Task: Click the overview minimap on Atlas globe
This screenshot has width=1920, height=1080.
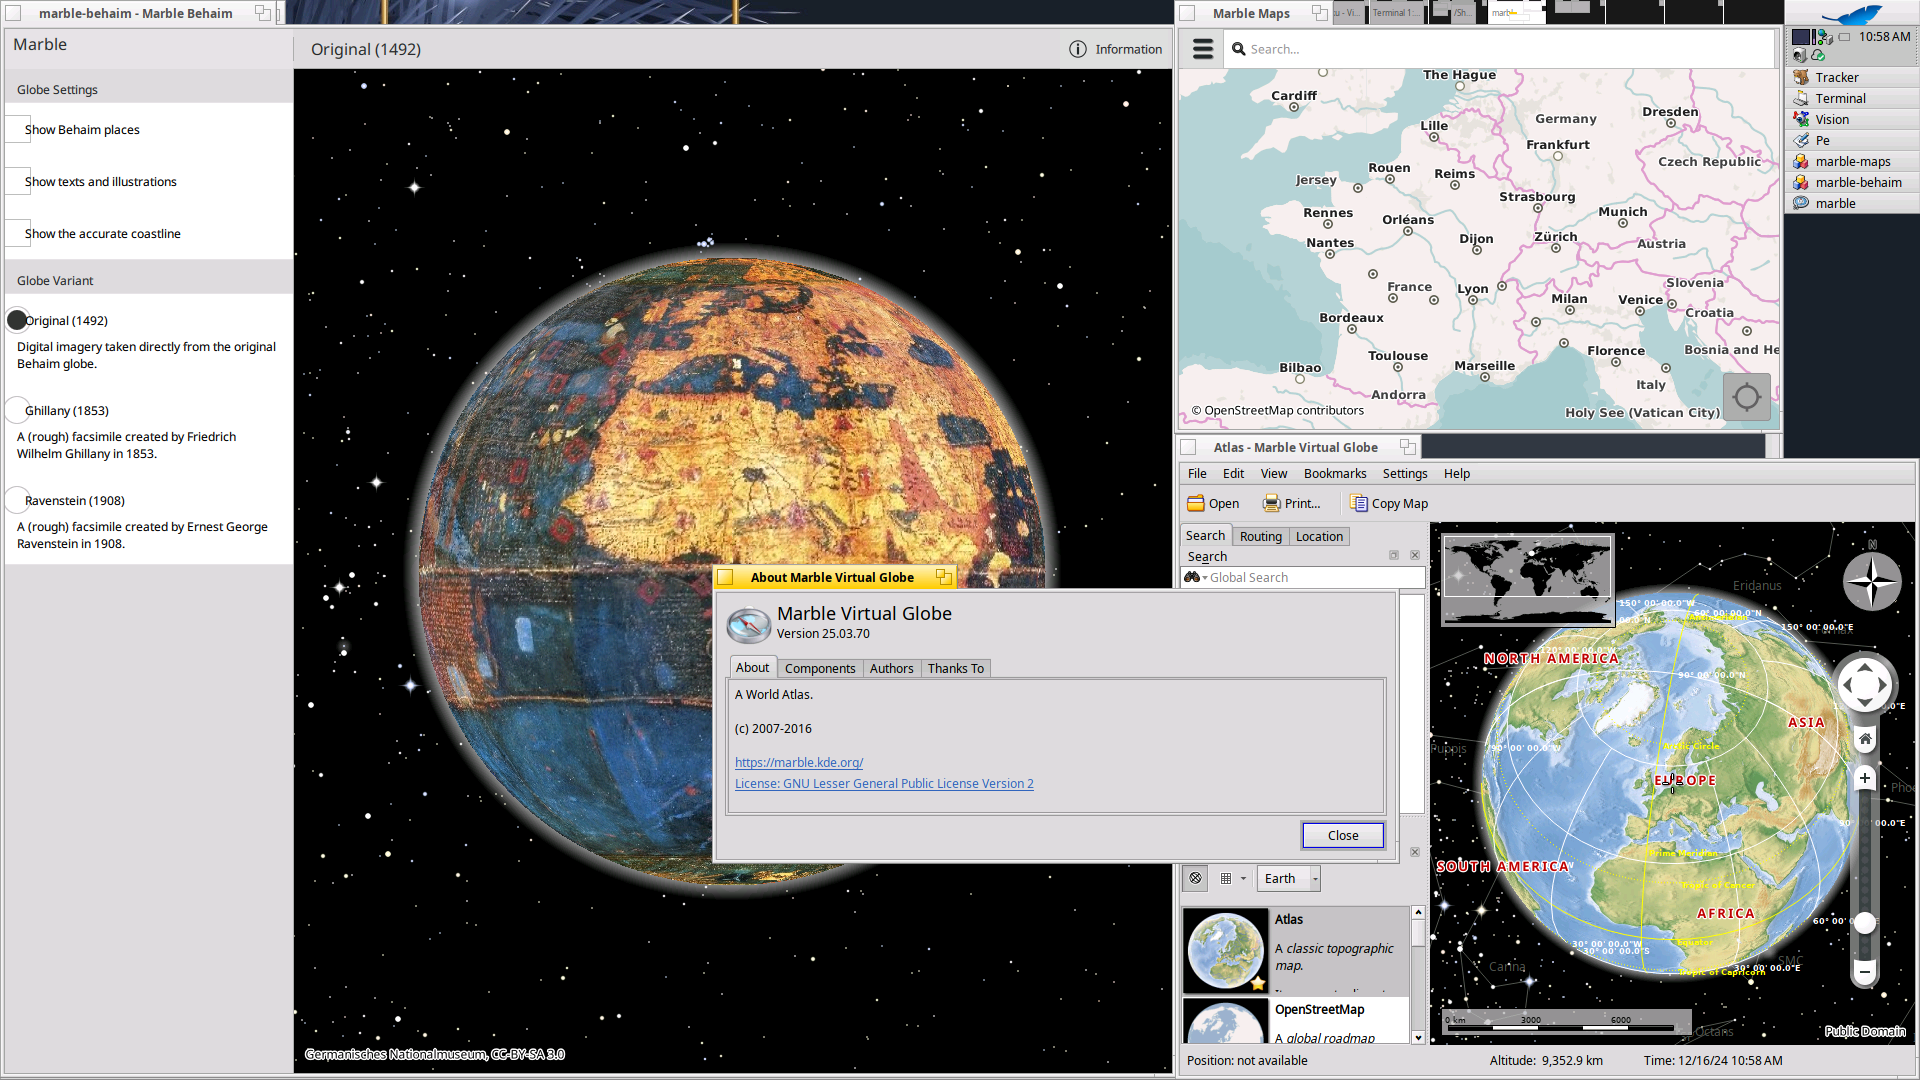Action: [1527, 581]
